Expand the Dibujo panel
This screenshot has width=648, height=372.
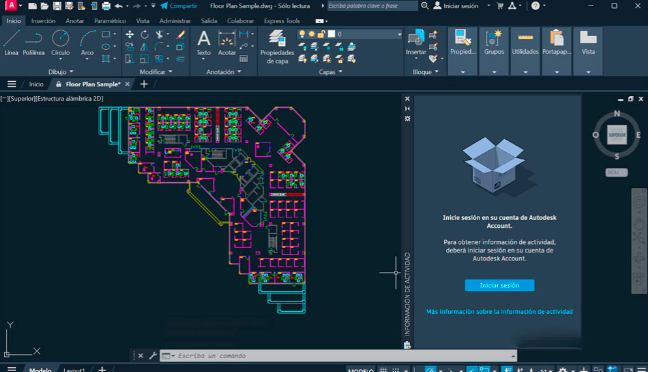click(61, 72)
